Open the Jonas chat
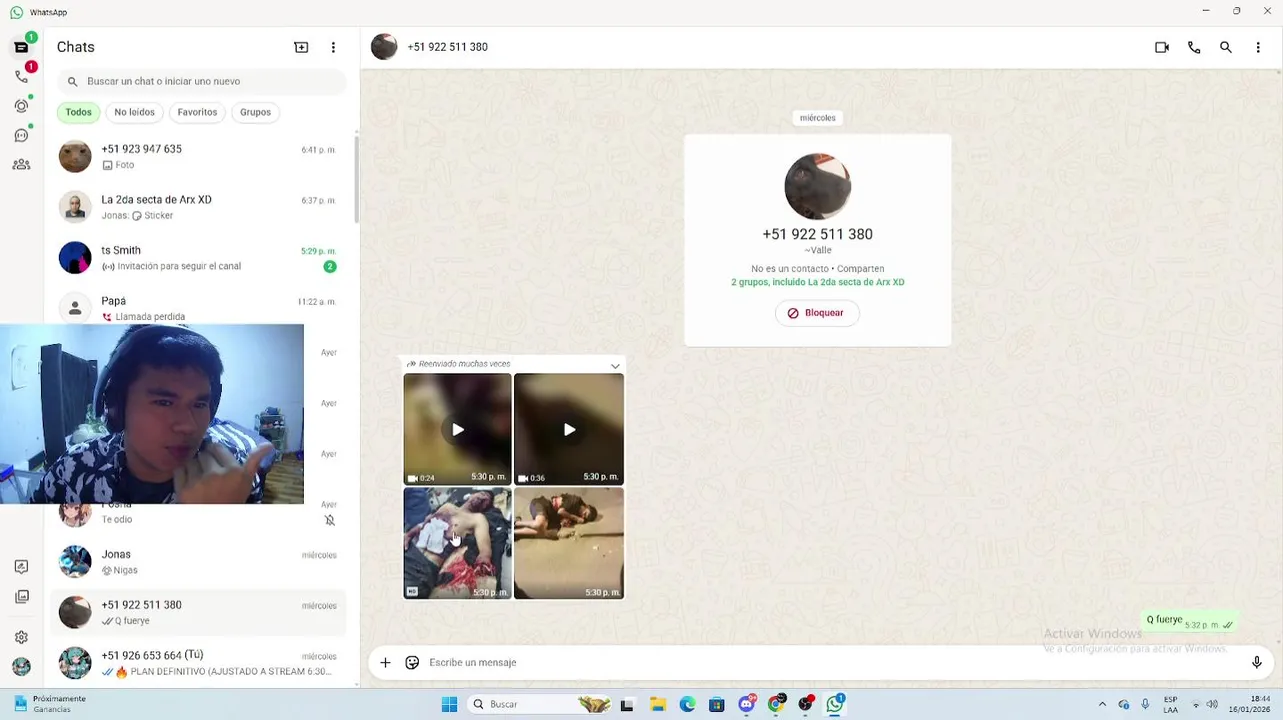1283x720 pixels. click(x=198, y=562)
